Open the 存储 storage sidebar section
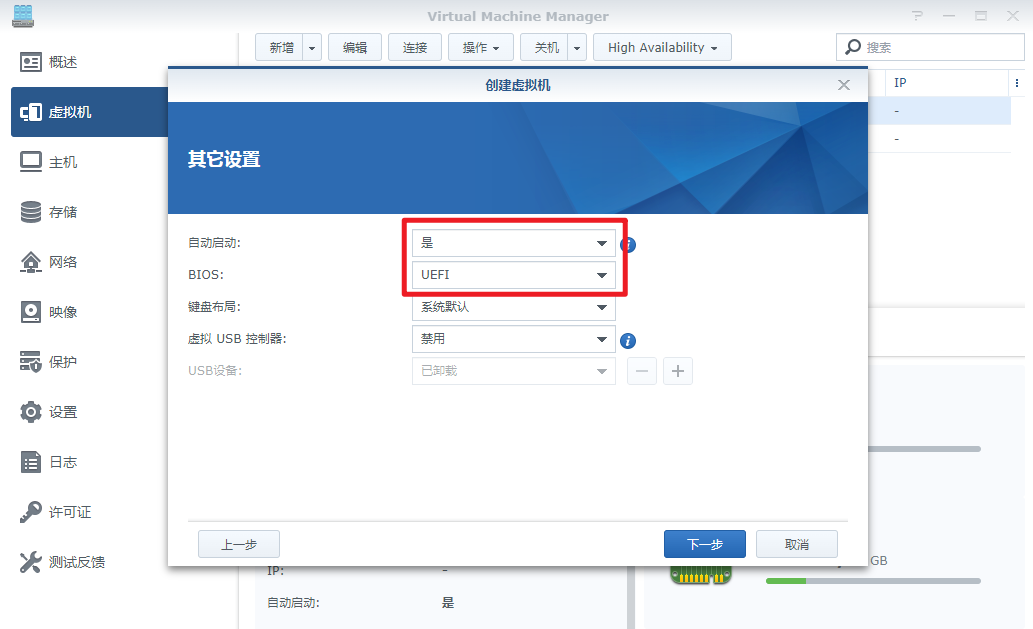Screen dimensions: 1033x629 pyautogui.click(x=63, y=212)
